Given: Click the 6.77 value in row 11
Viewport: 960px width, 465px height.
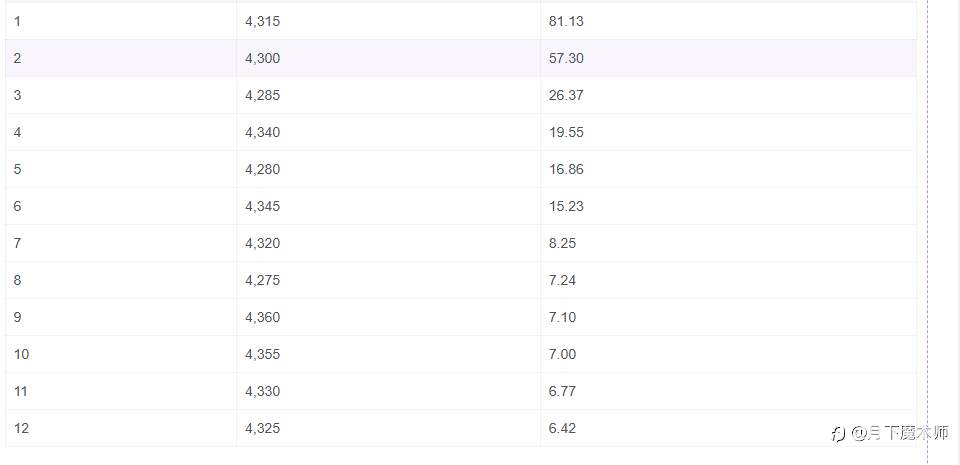Looking at the screenshot, I should [729, 392].
